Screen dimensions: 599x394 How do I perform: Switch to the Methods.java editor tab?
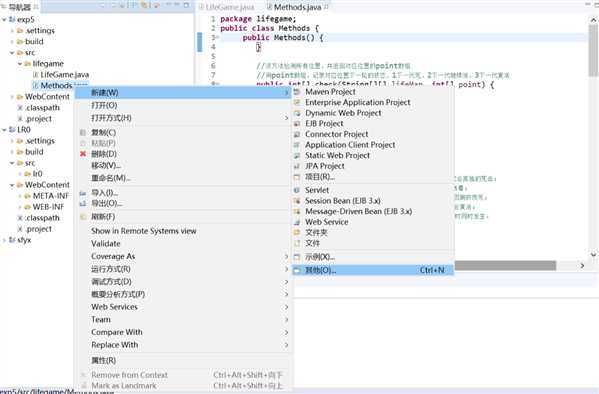coord(297,7)
